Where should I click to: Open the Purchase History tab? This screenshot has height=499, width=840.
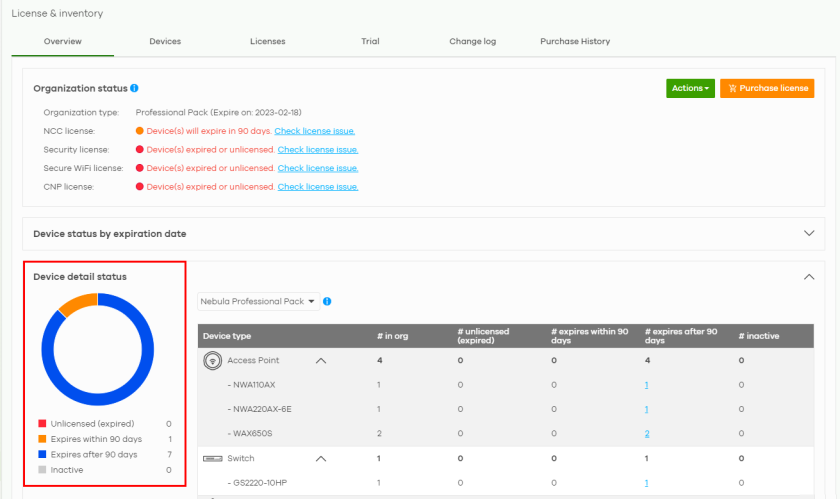pyautogui.click(x=575, y=41)
